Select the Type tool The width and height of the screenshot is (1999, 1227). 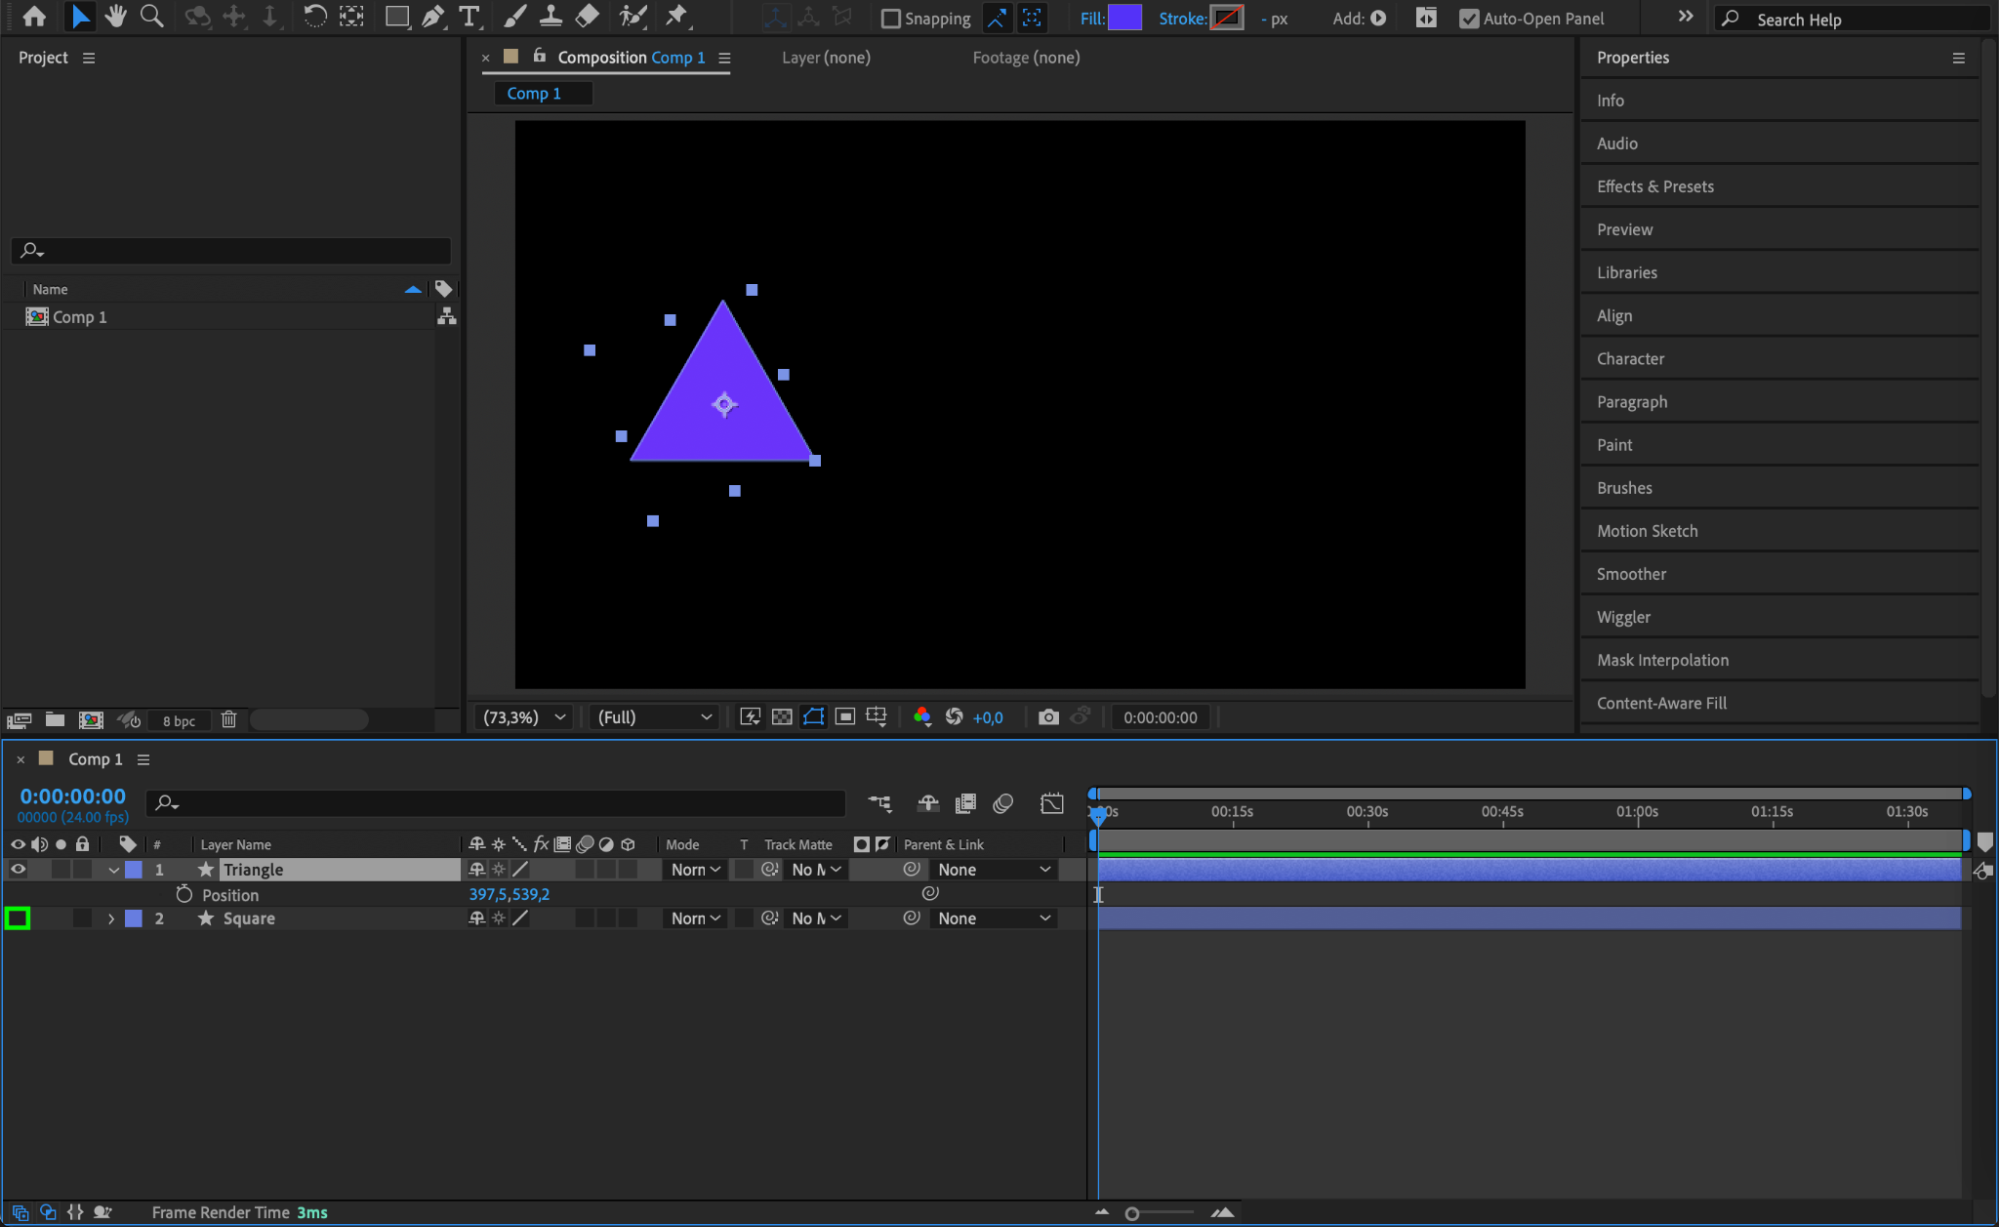click(468, 17)
